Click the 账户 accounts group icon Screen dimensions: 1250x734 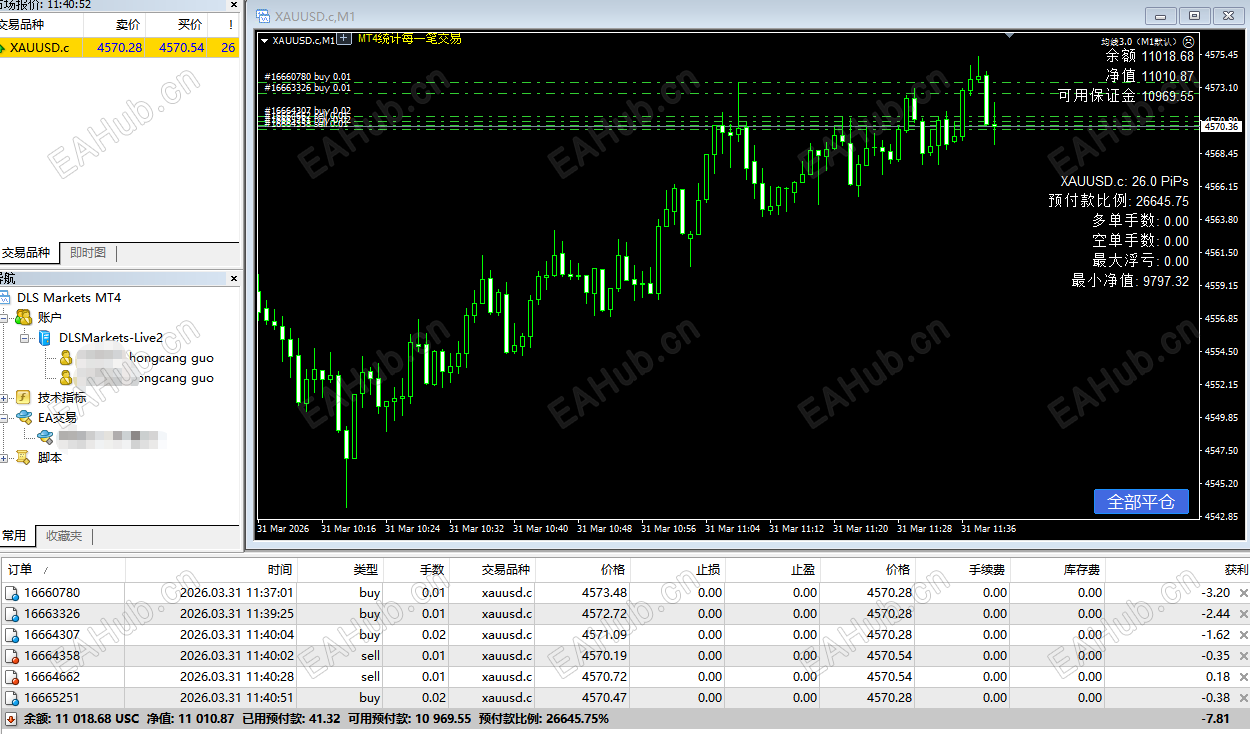pos(22,316)
